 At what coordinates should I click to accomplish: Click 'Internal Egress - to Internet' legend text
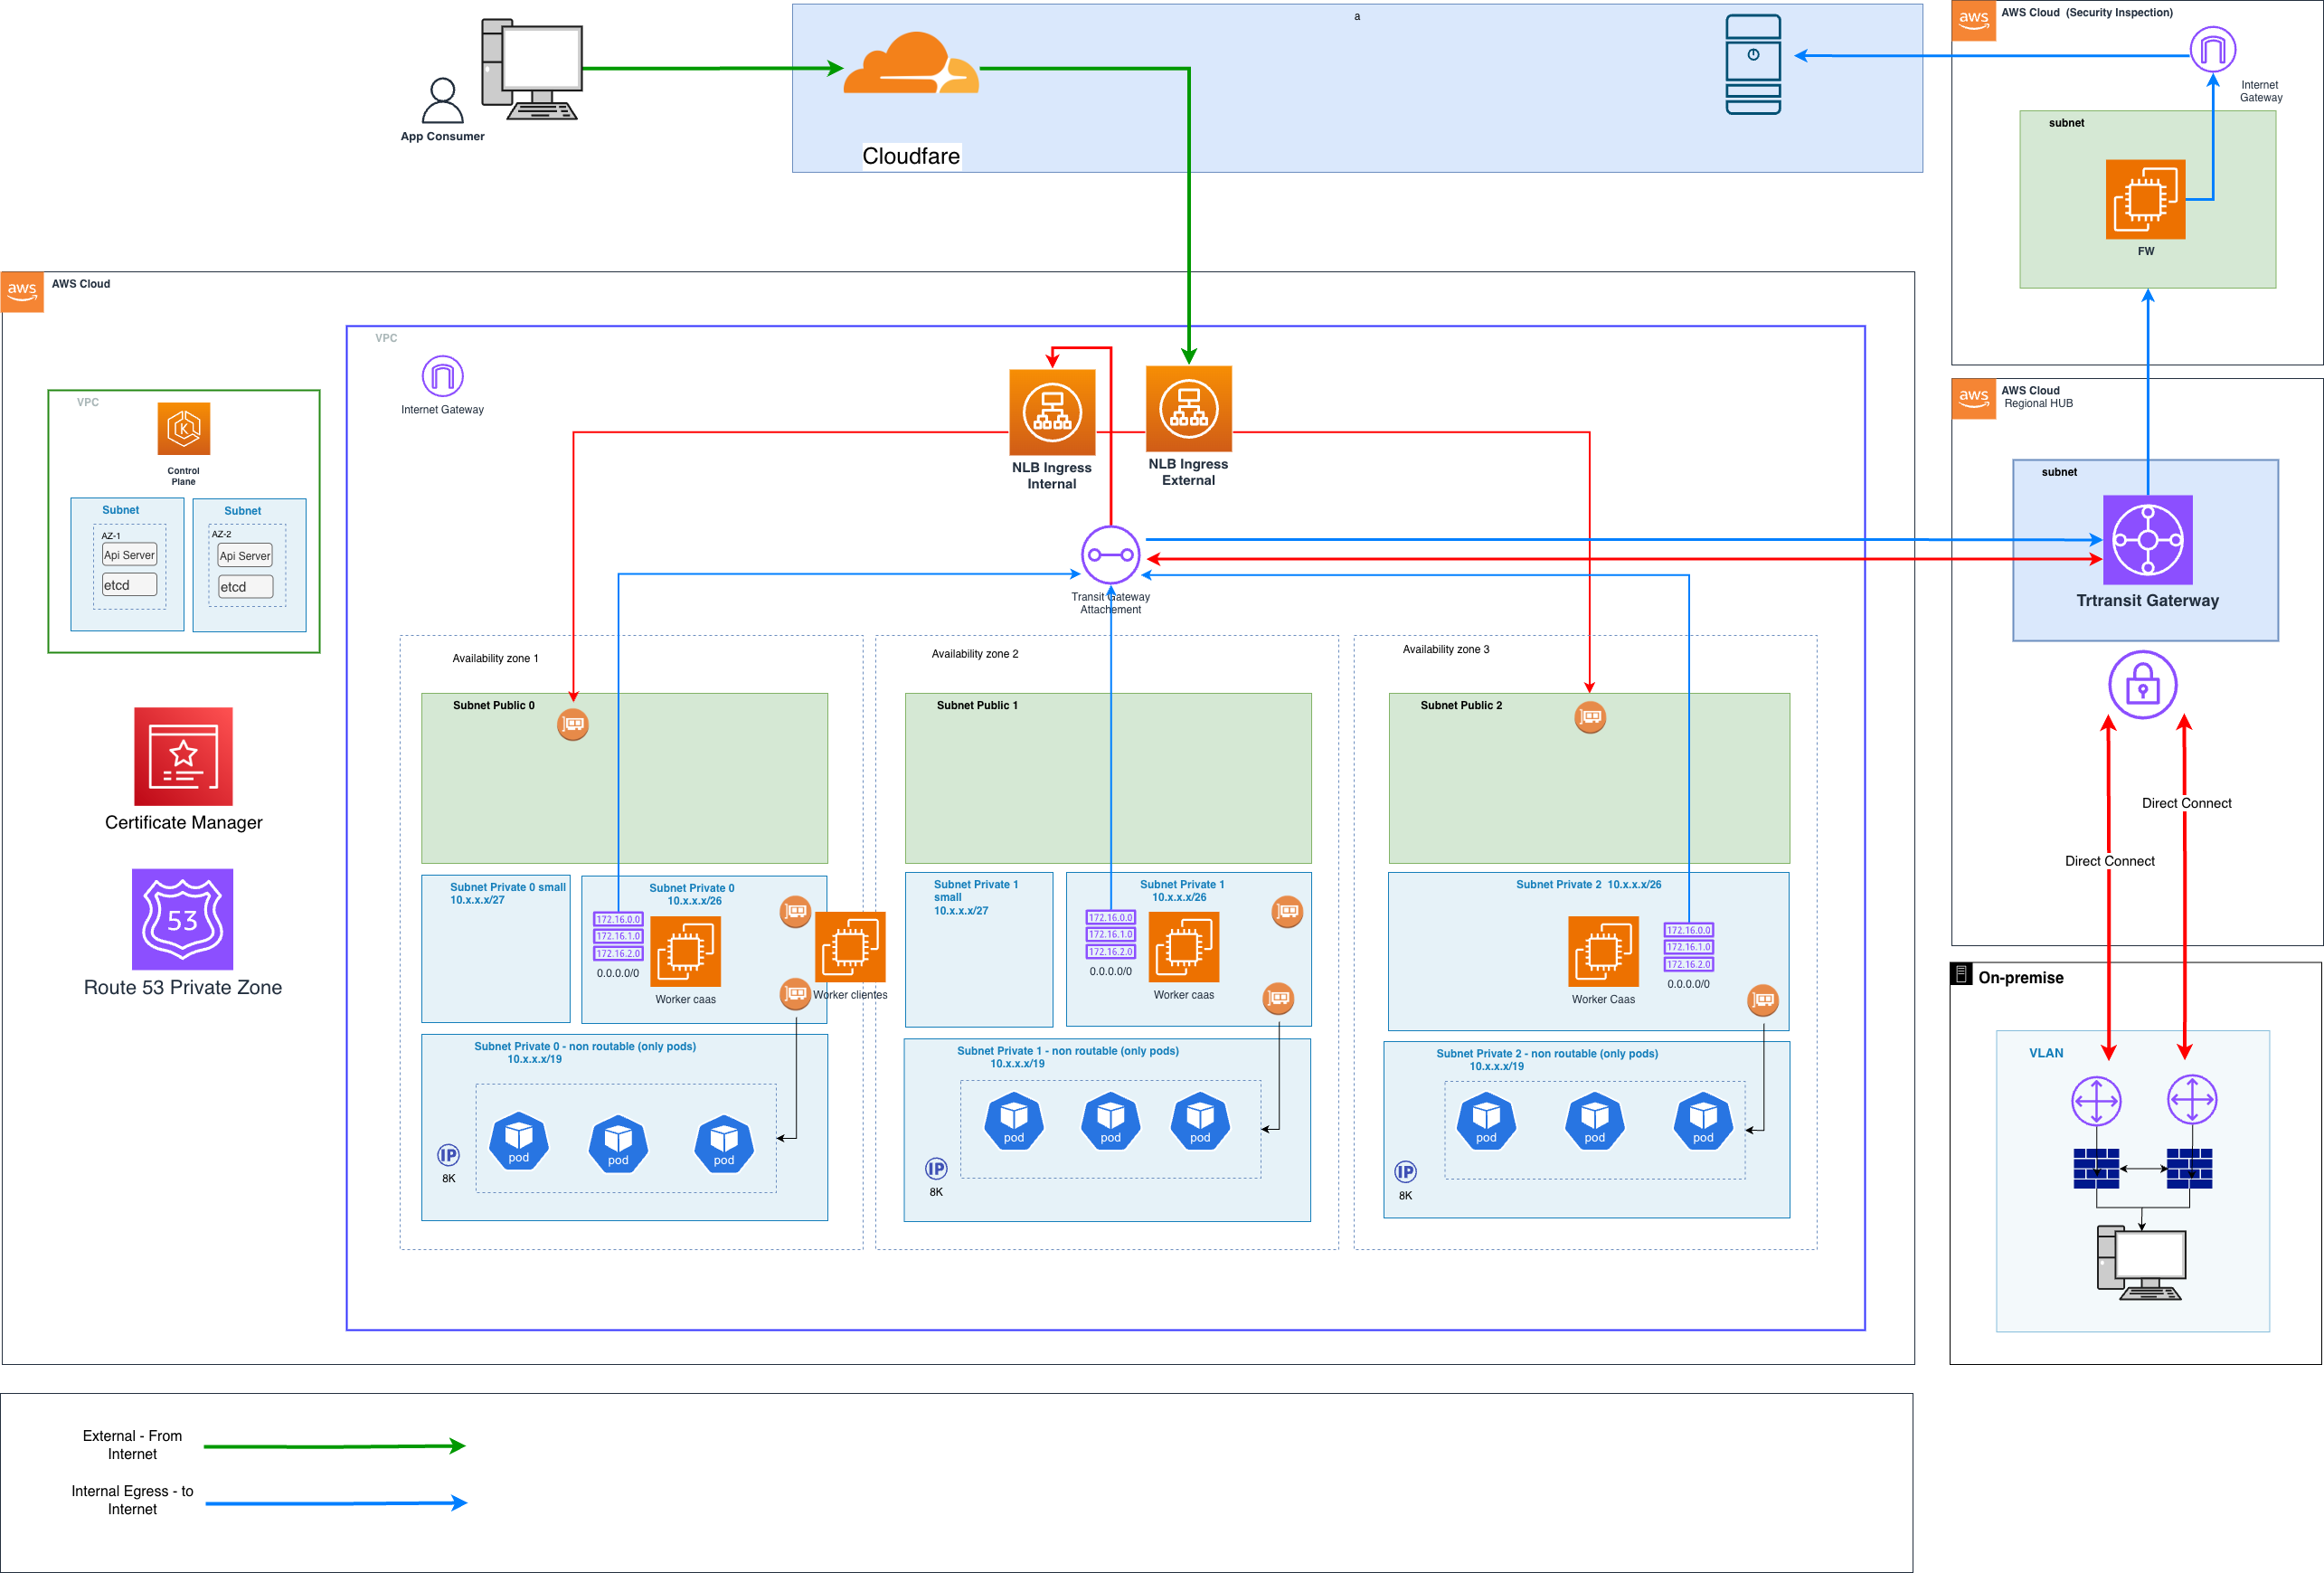(x=132, y=1500)
